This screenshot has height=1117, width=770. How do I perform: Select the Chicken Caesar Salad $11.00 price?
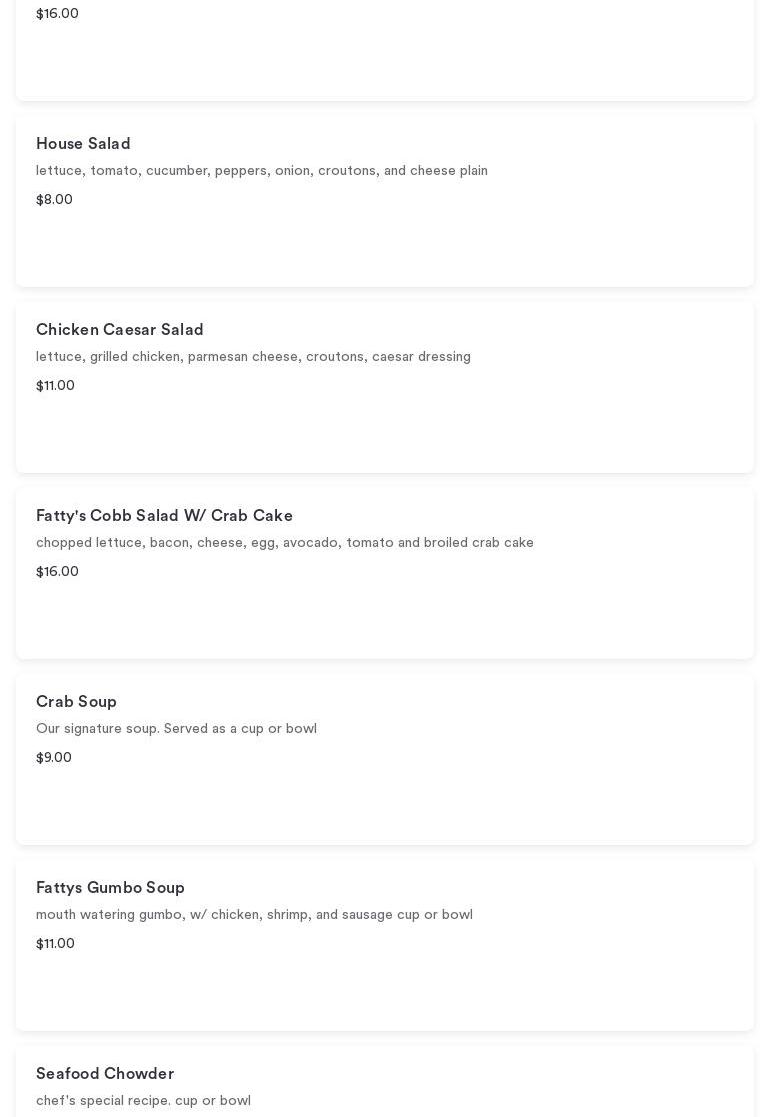(x=55, y=386)
